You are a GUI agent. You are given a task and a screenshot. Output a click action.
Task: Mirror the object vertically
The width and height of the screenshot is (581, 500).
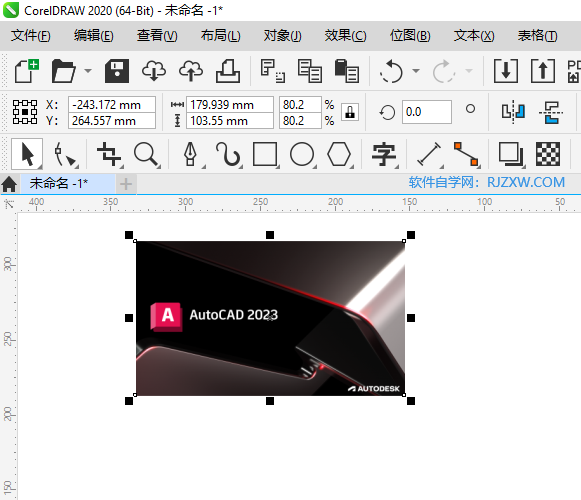[551, 112]
